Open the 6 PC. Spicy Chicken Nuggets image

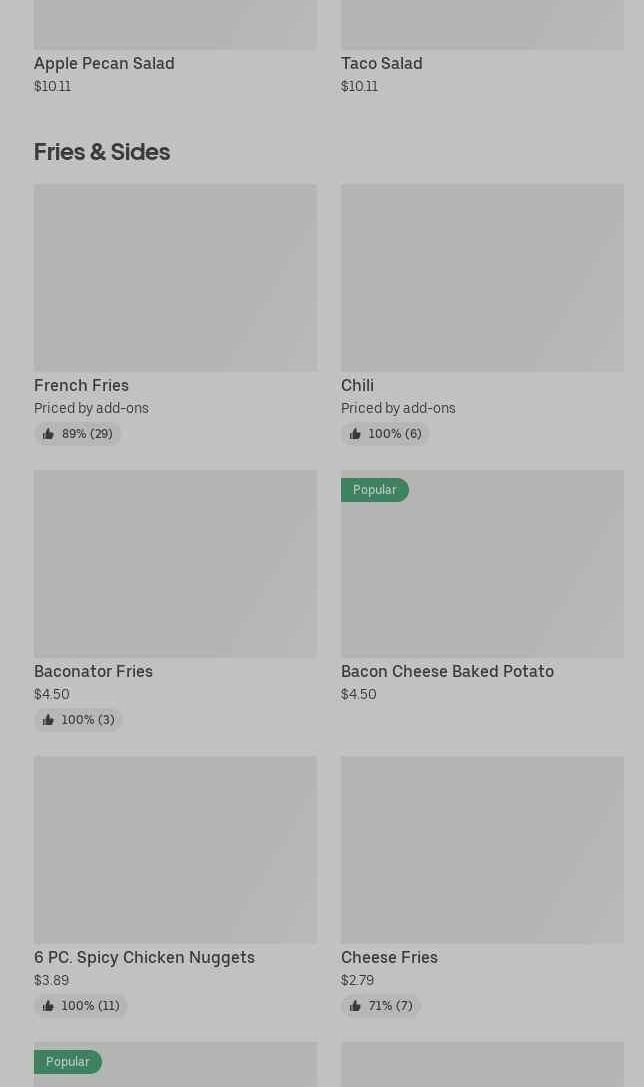coord(175,849)
